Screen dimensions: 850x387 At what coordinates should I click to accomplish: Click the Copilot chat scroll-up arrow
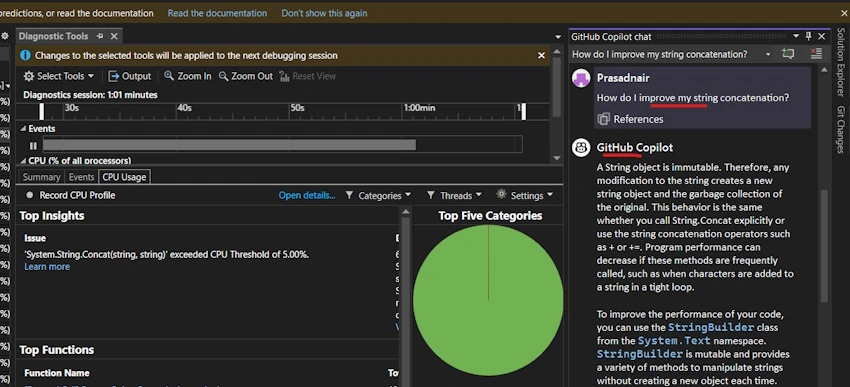pos(824,69)
